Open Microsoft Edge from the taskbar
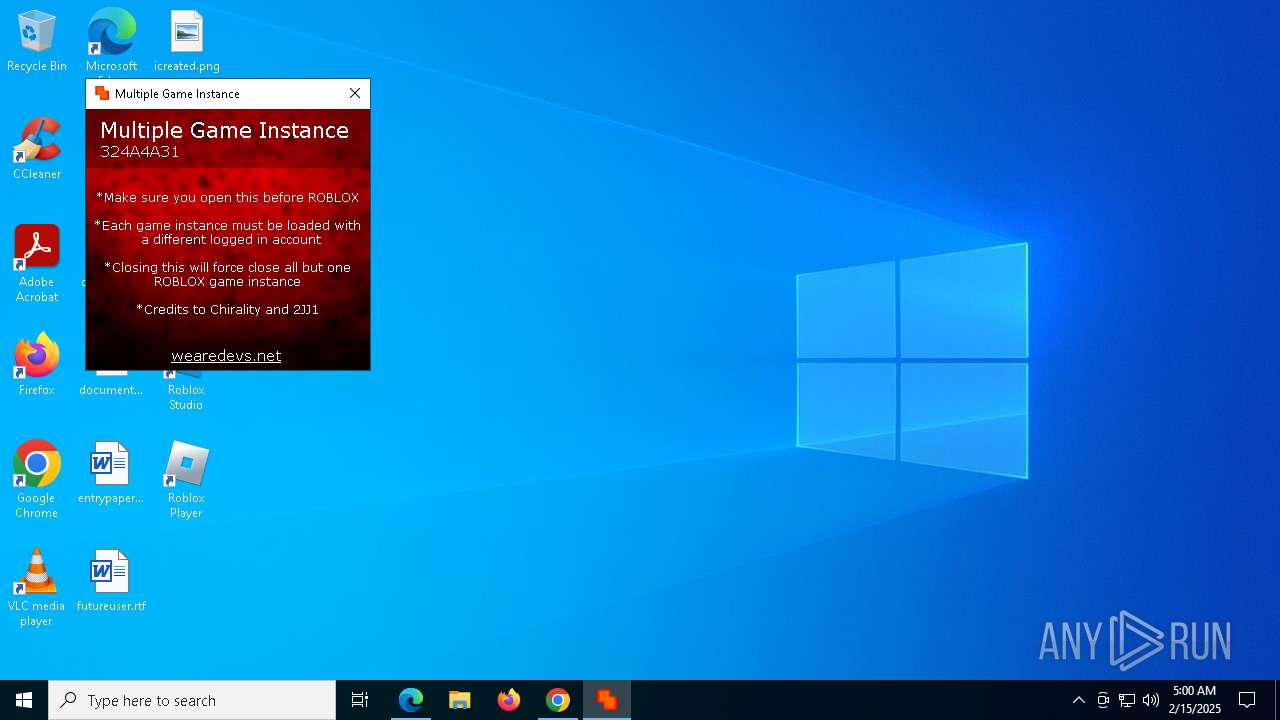Viewport: 1280px width, 720px height. (x=410, y=700)
